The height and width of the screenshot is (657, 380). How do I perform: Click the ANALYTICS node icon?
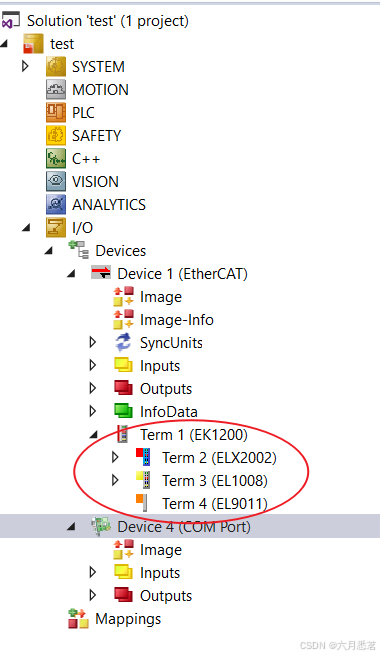[56, 204]
